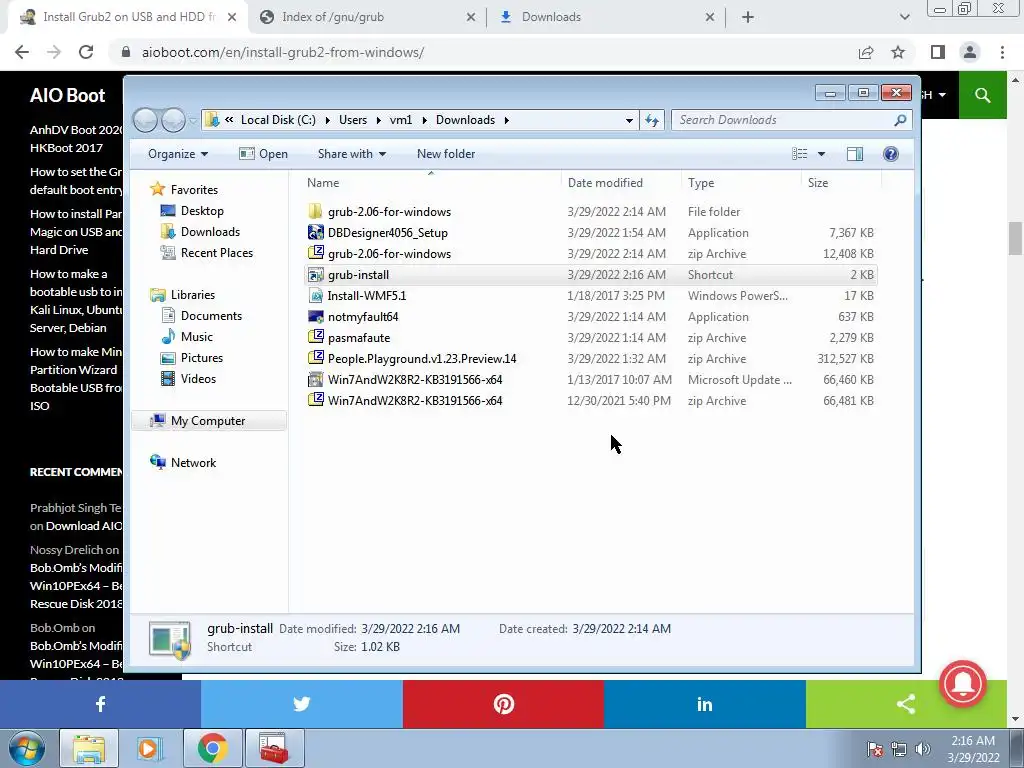Image resolution: width=1024 pixels, height=768 pixels.
Task: Sort by Size column header
Action: click(840, 183)
